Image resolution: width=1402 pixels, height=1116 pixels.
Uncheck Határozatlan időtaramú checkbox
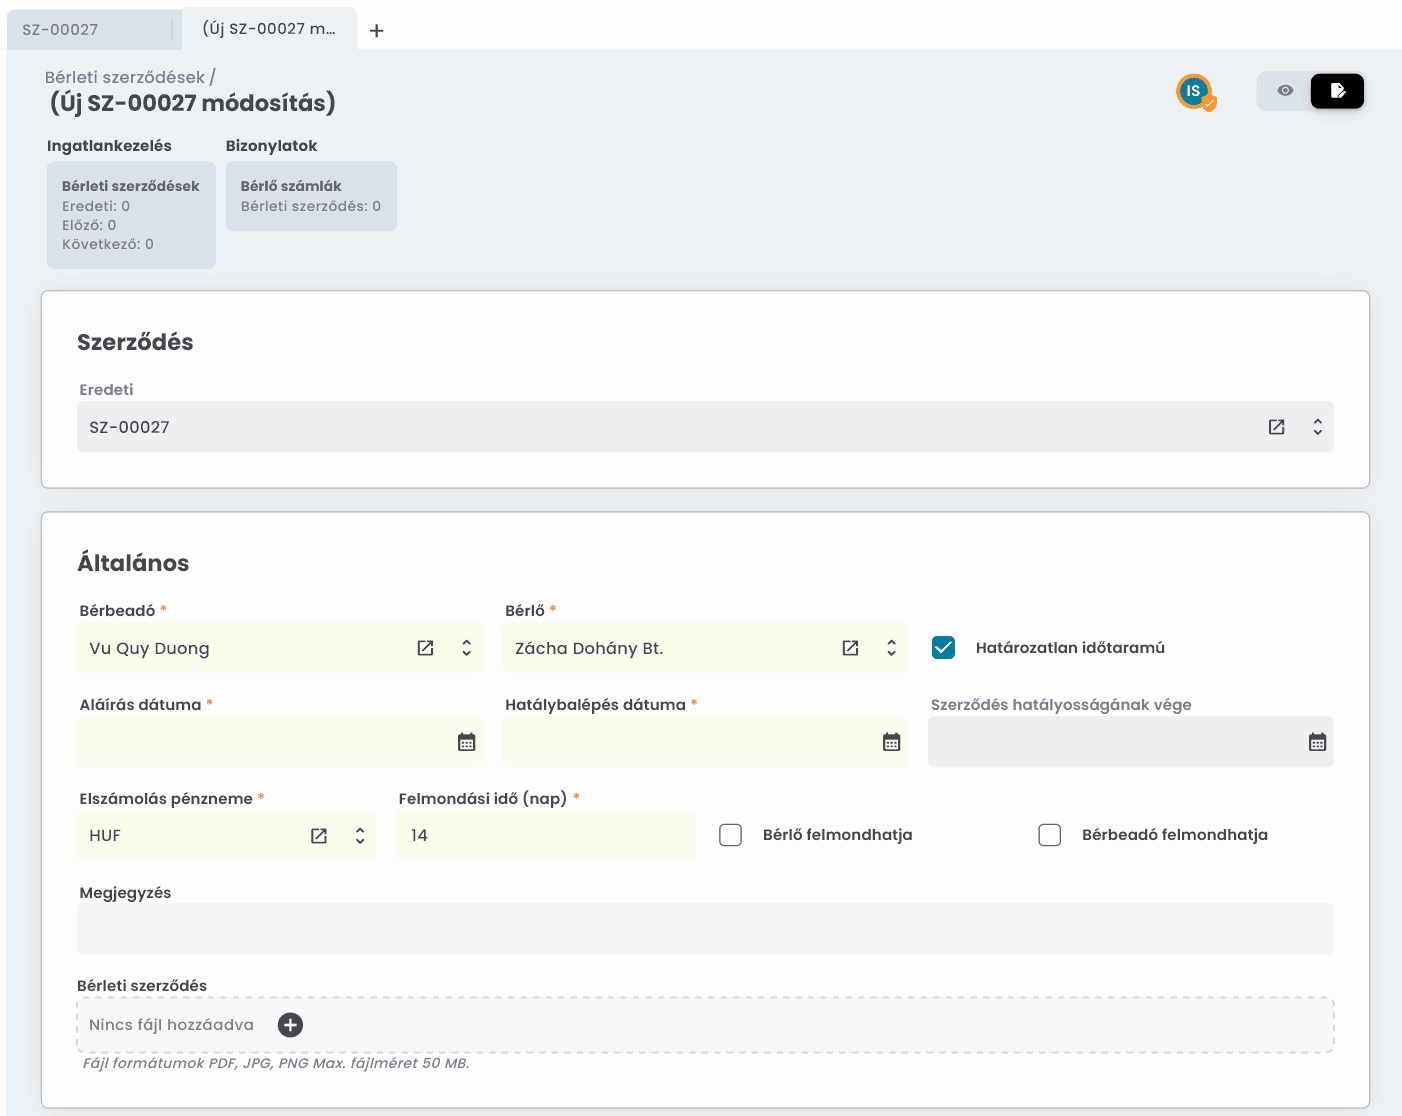943,647
